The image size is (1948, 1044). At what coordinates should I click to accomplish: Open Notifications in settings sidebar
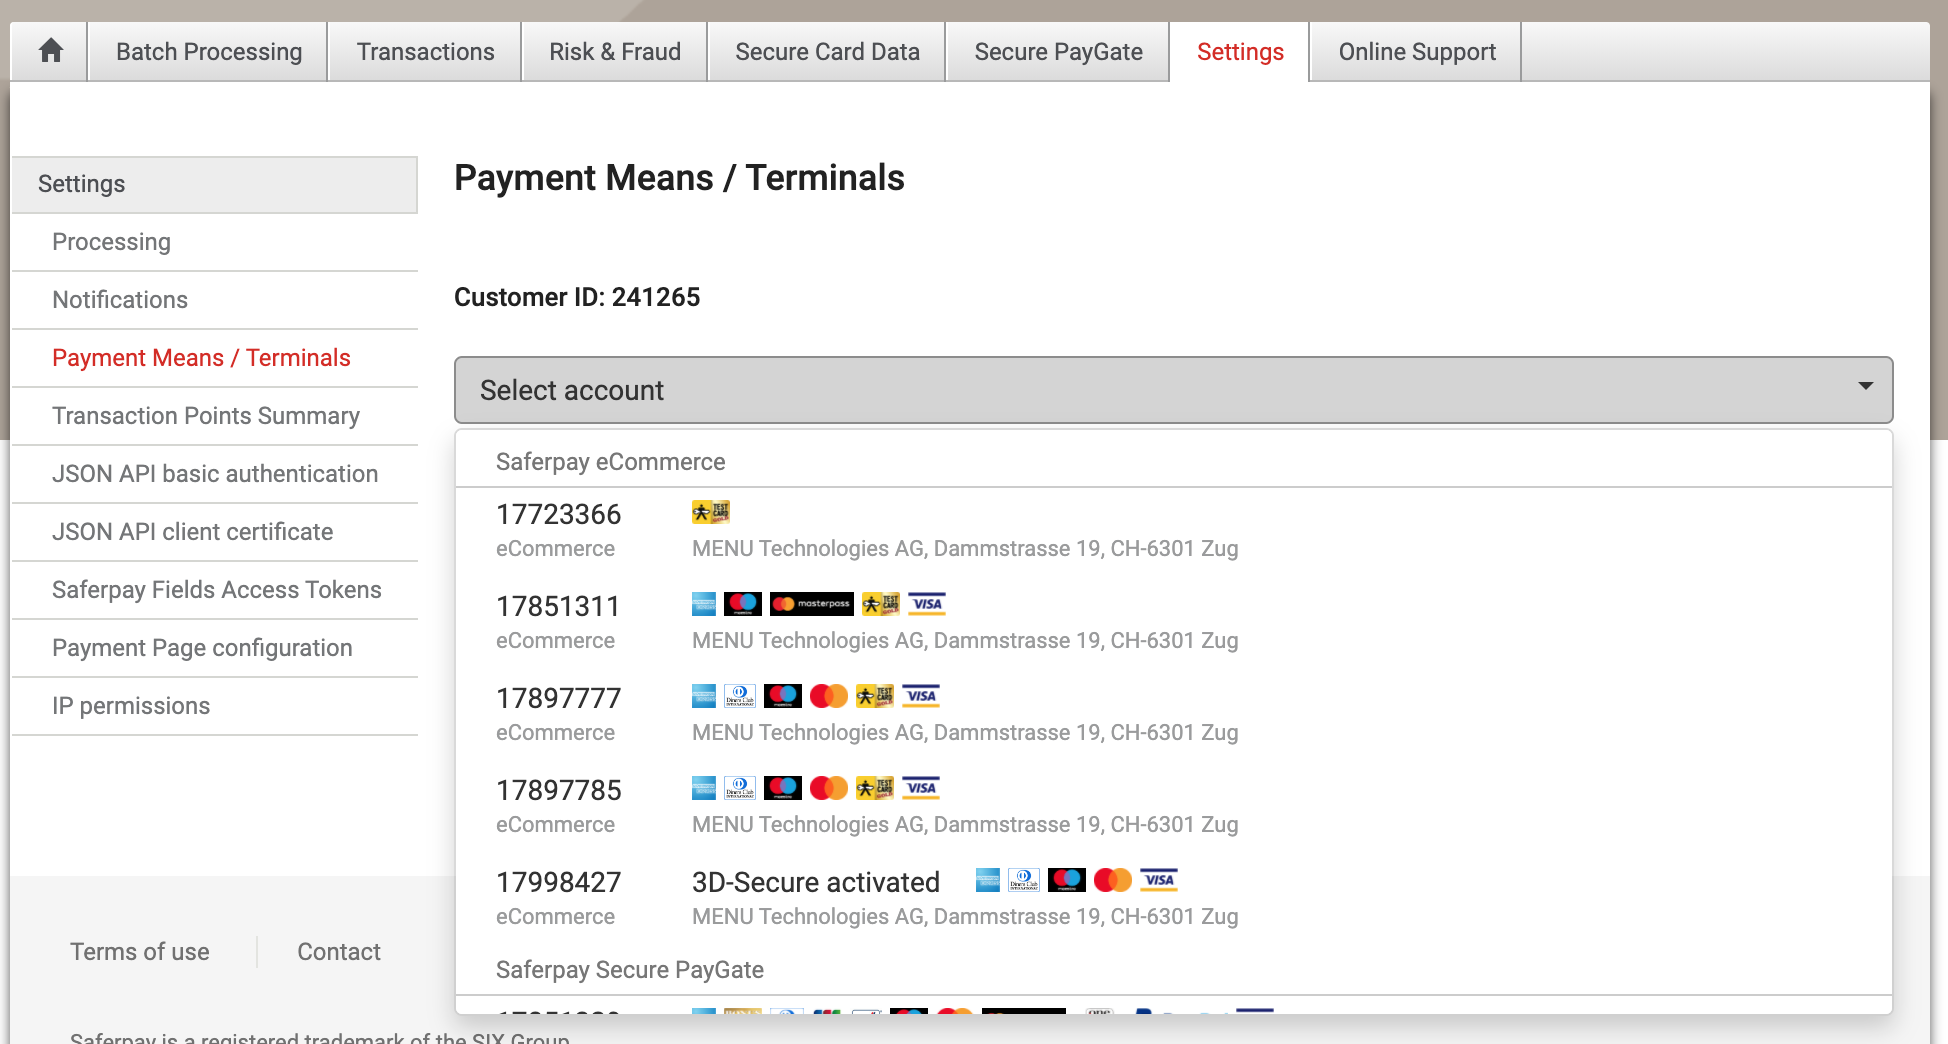(x=215, y=300)
